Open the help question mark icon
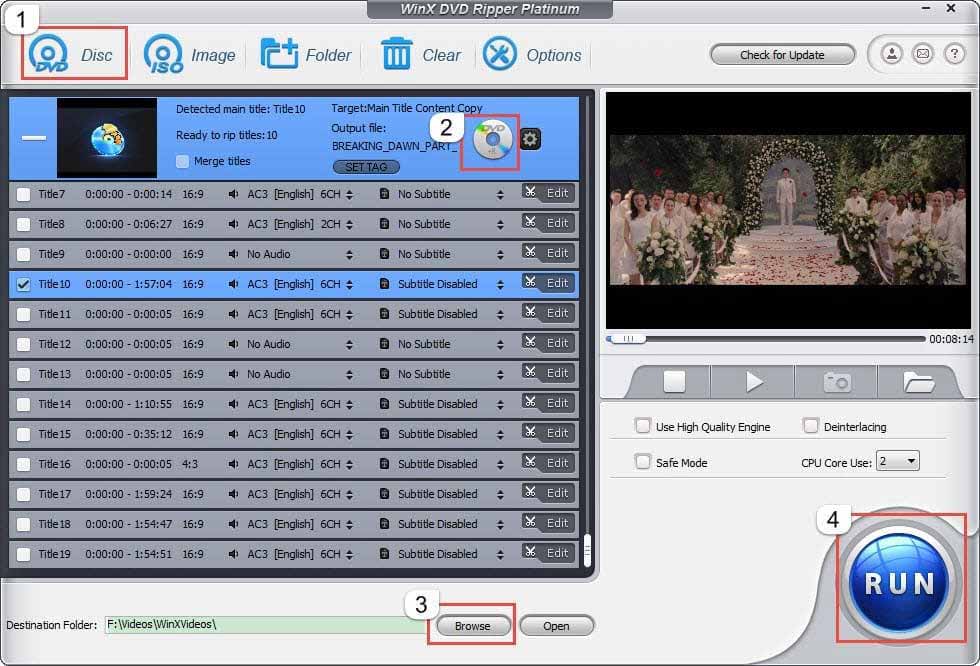This screenshot has height=666, width=980. pos(954,54)
